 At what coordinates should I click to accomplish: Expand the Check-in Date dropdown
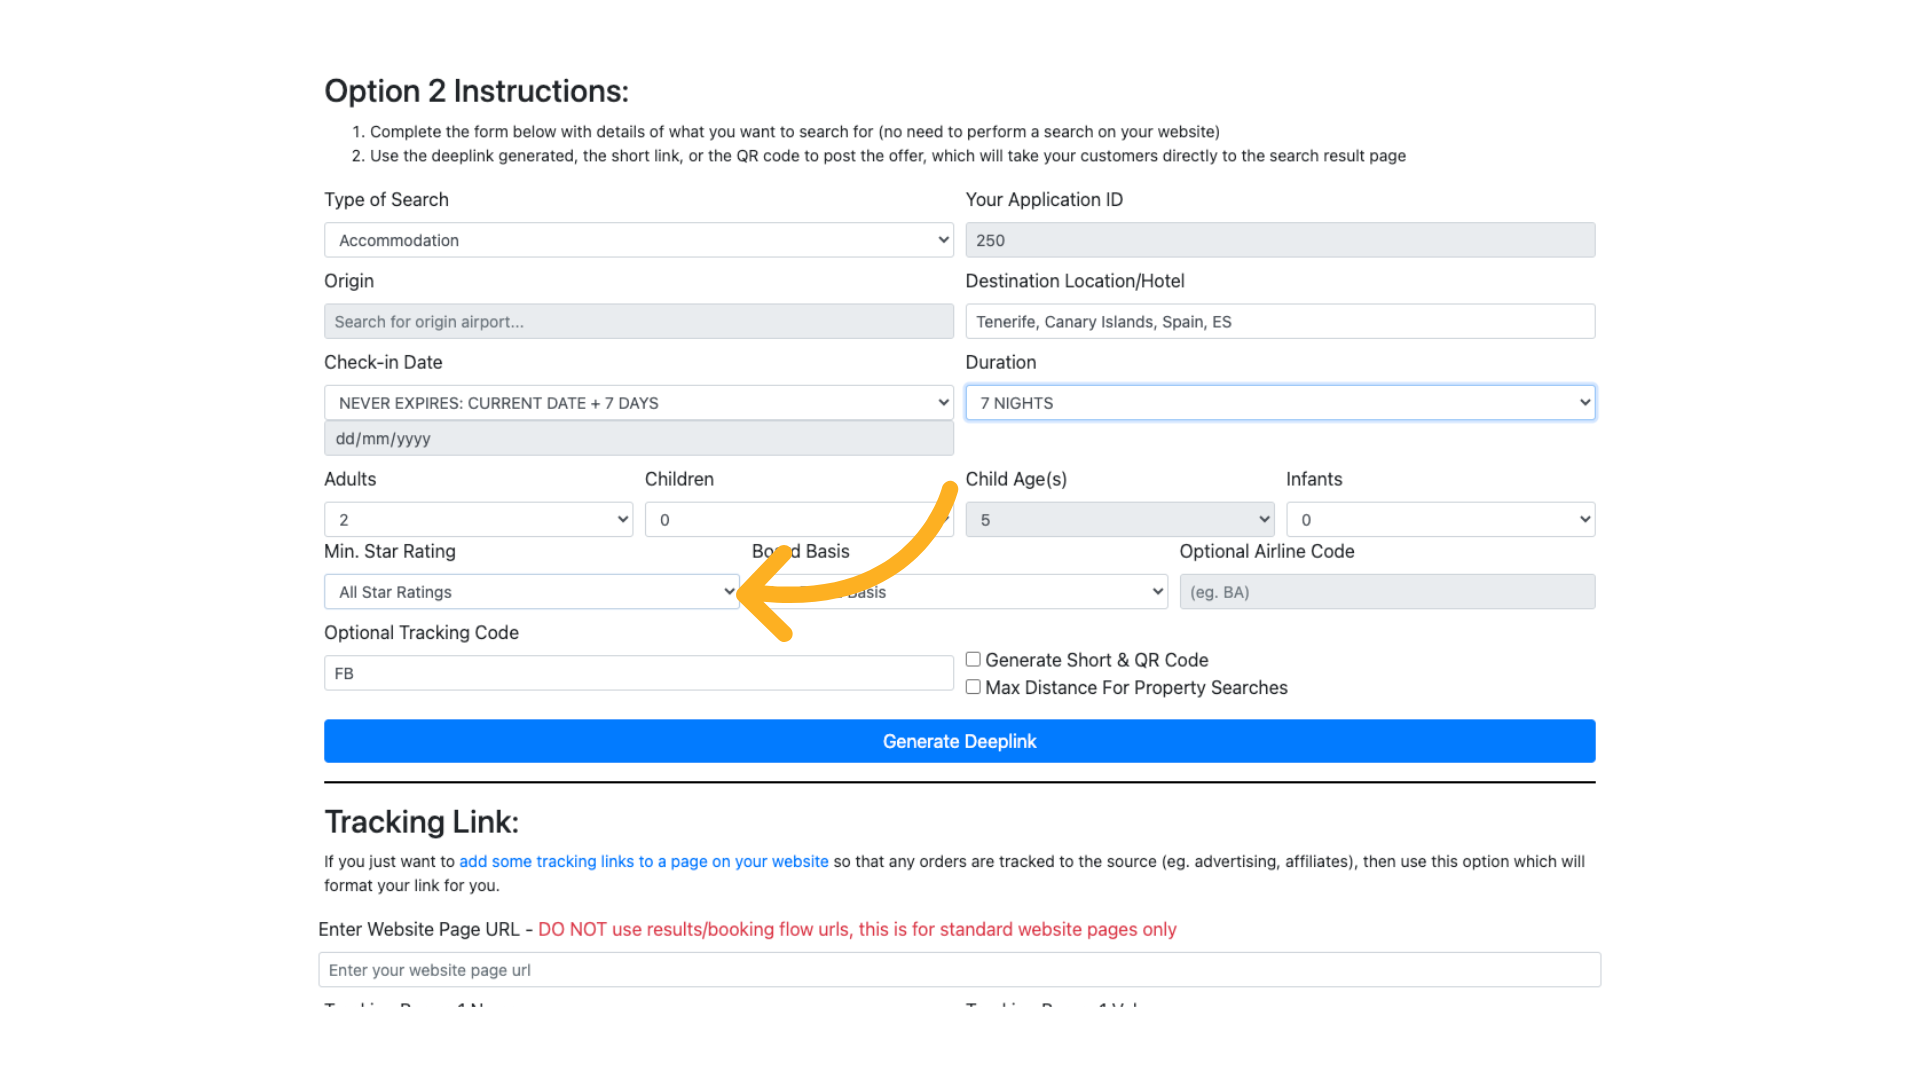coord(638,403)
